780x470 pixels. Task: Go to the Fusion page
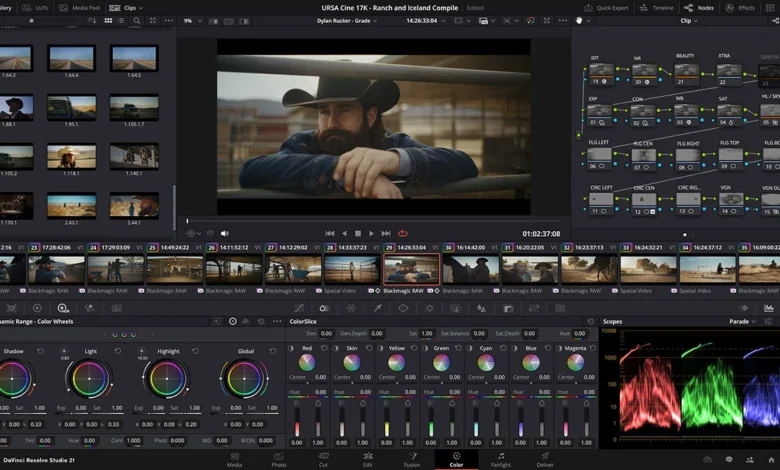pos(411,459)
